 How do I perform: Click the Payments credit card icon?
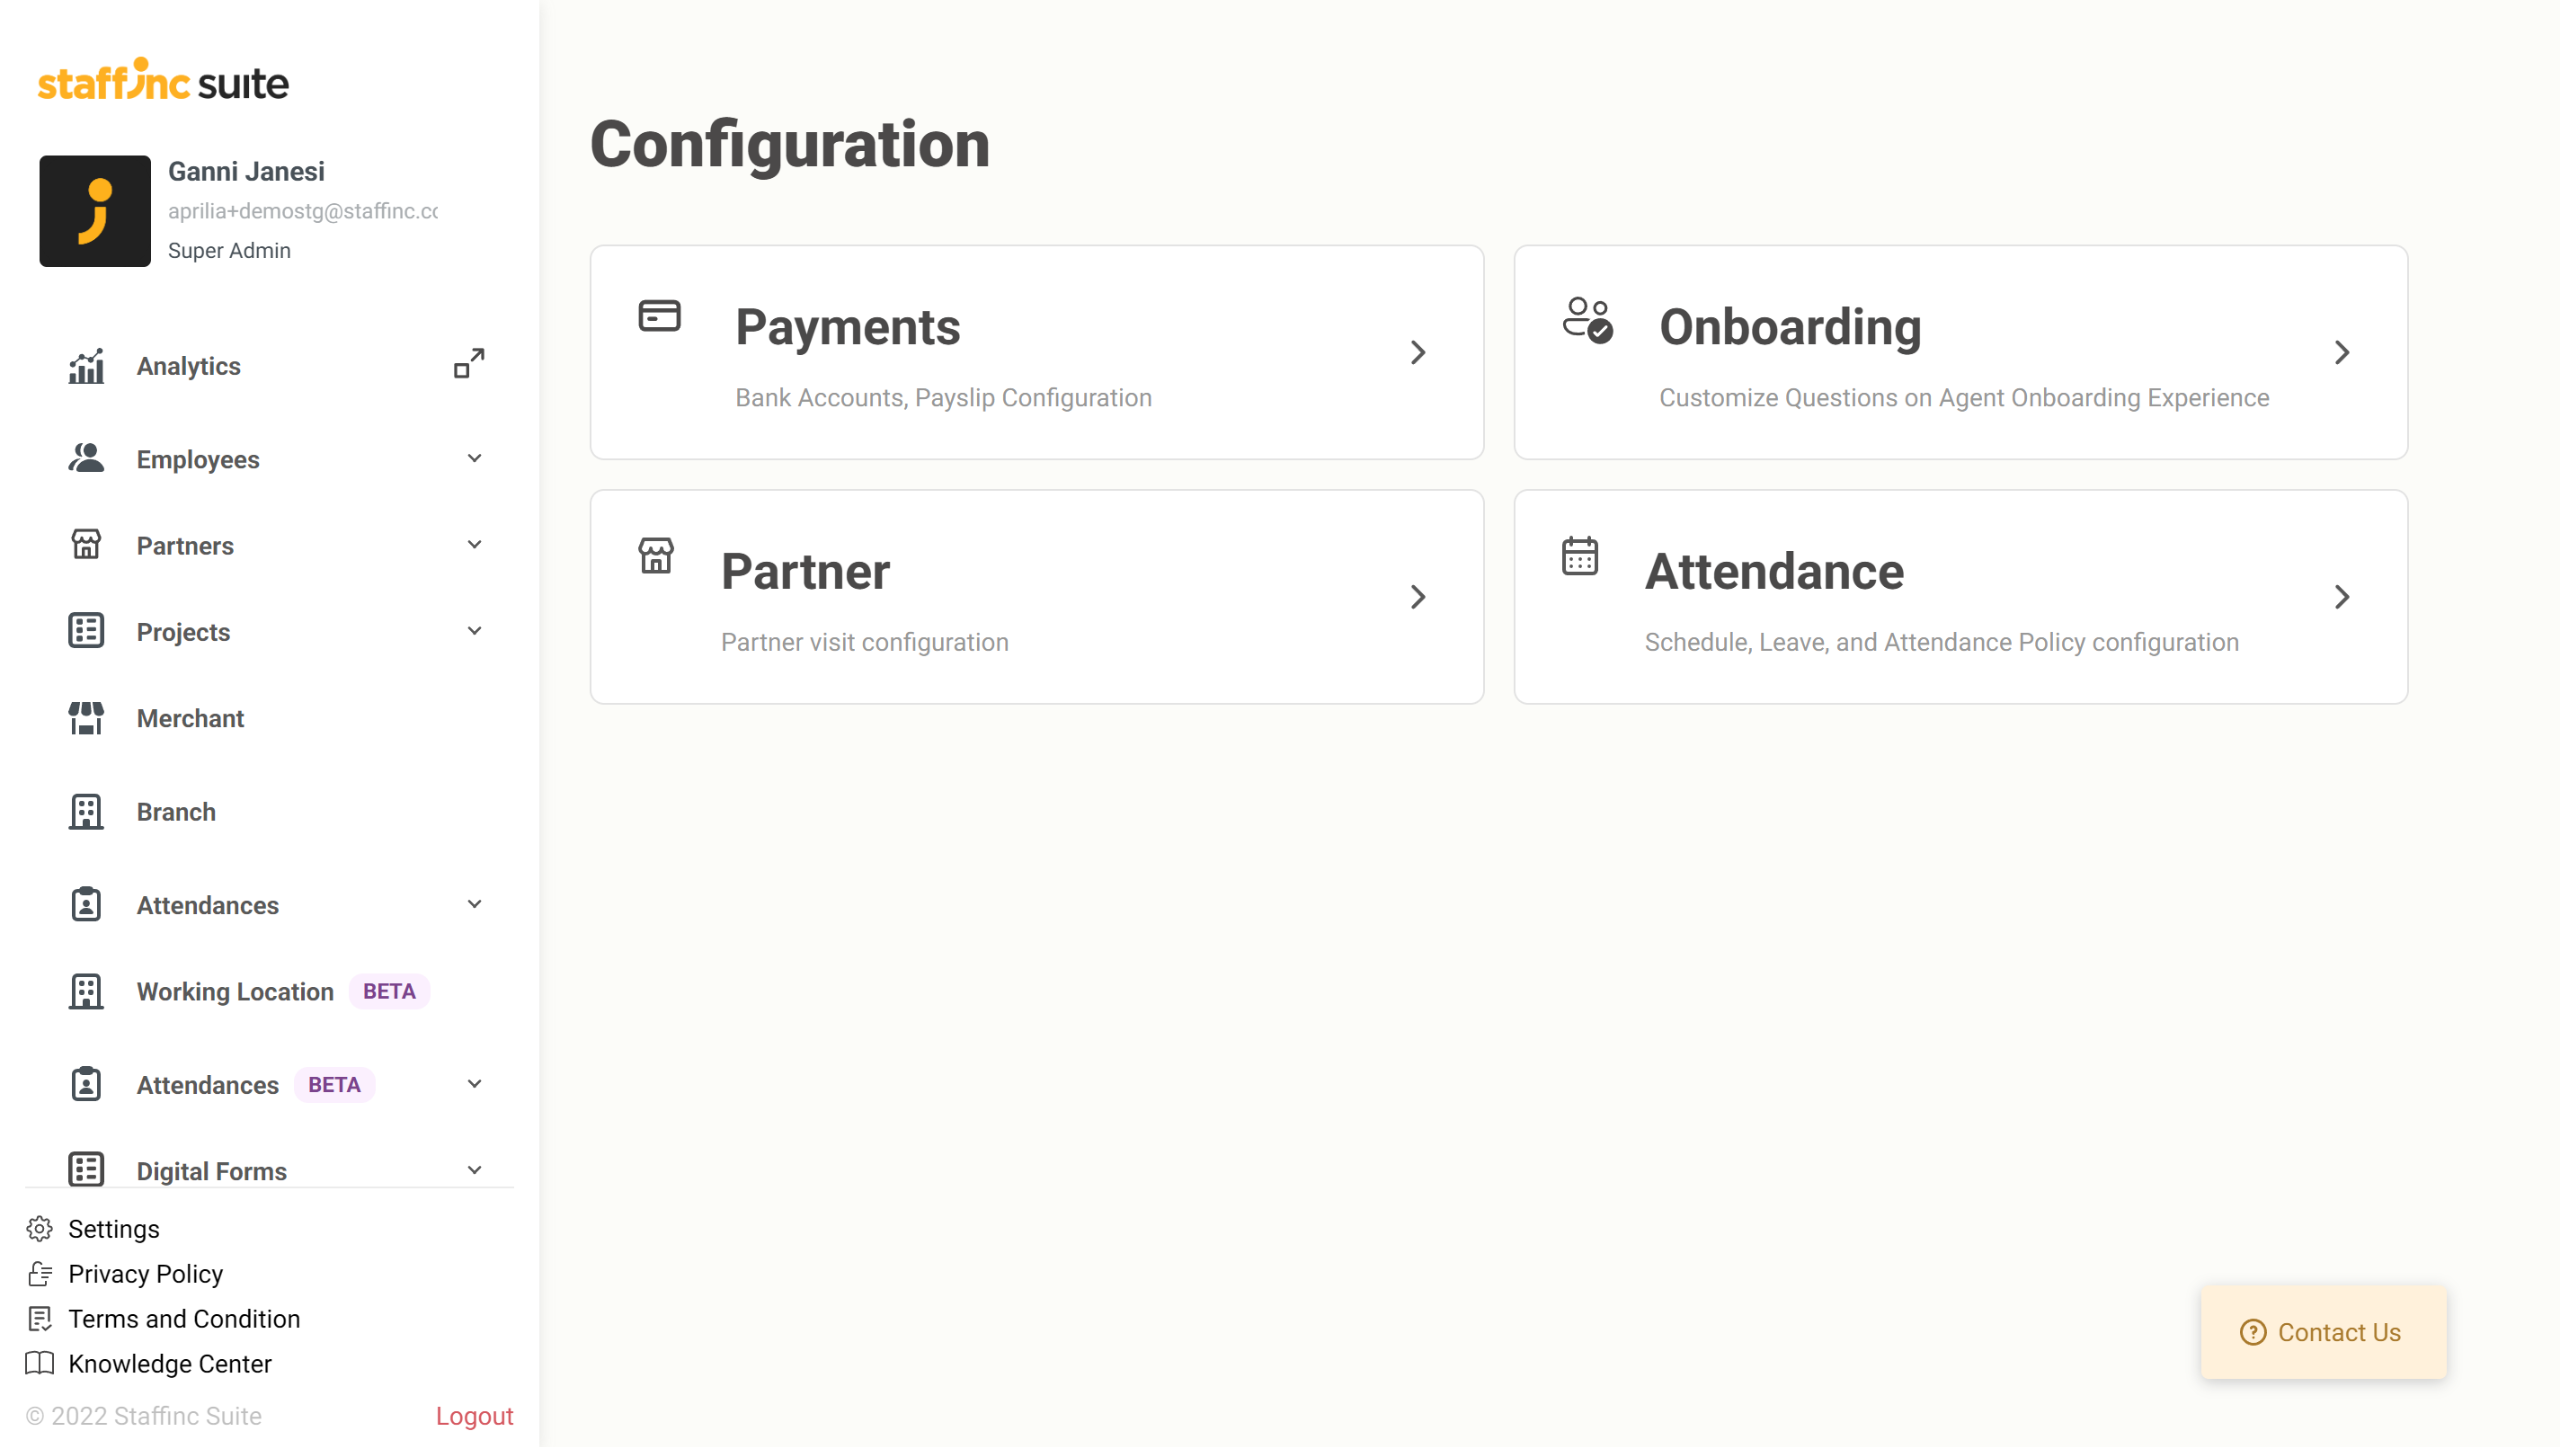click(659, 316)
